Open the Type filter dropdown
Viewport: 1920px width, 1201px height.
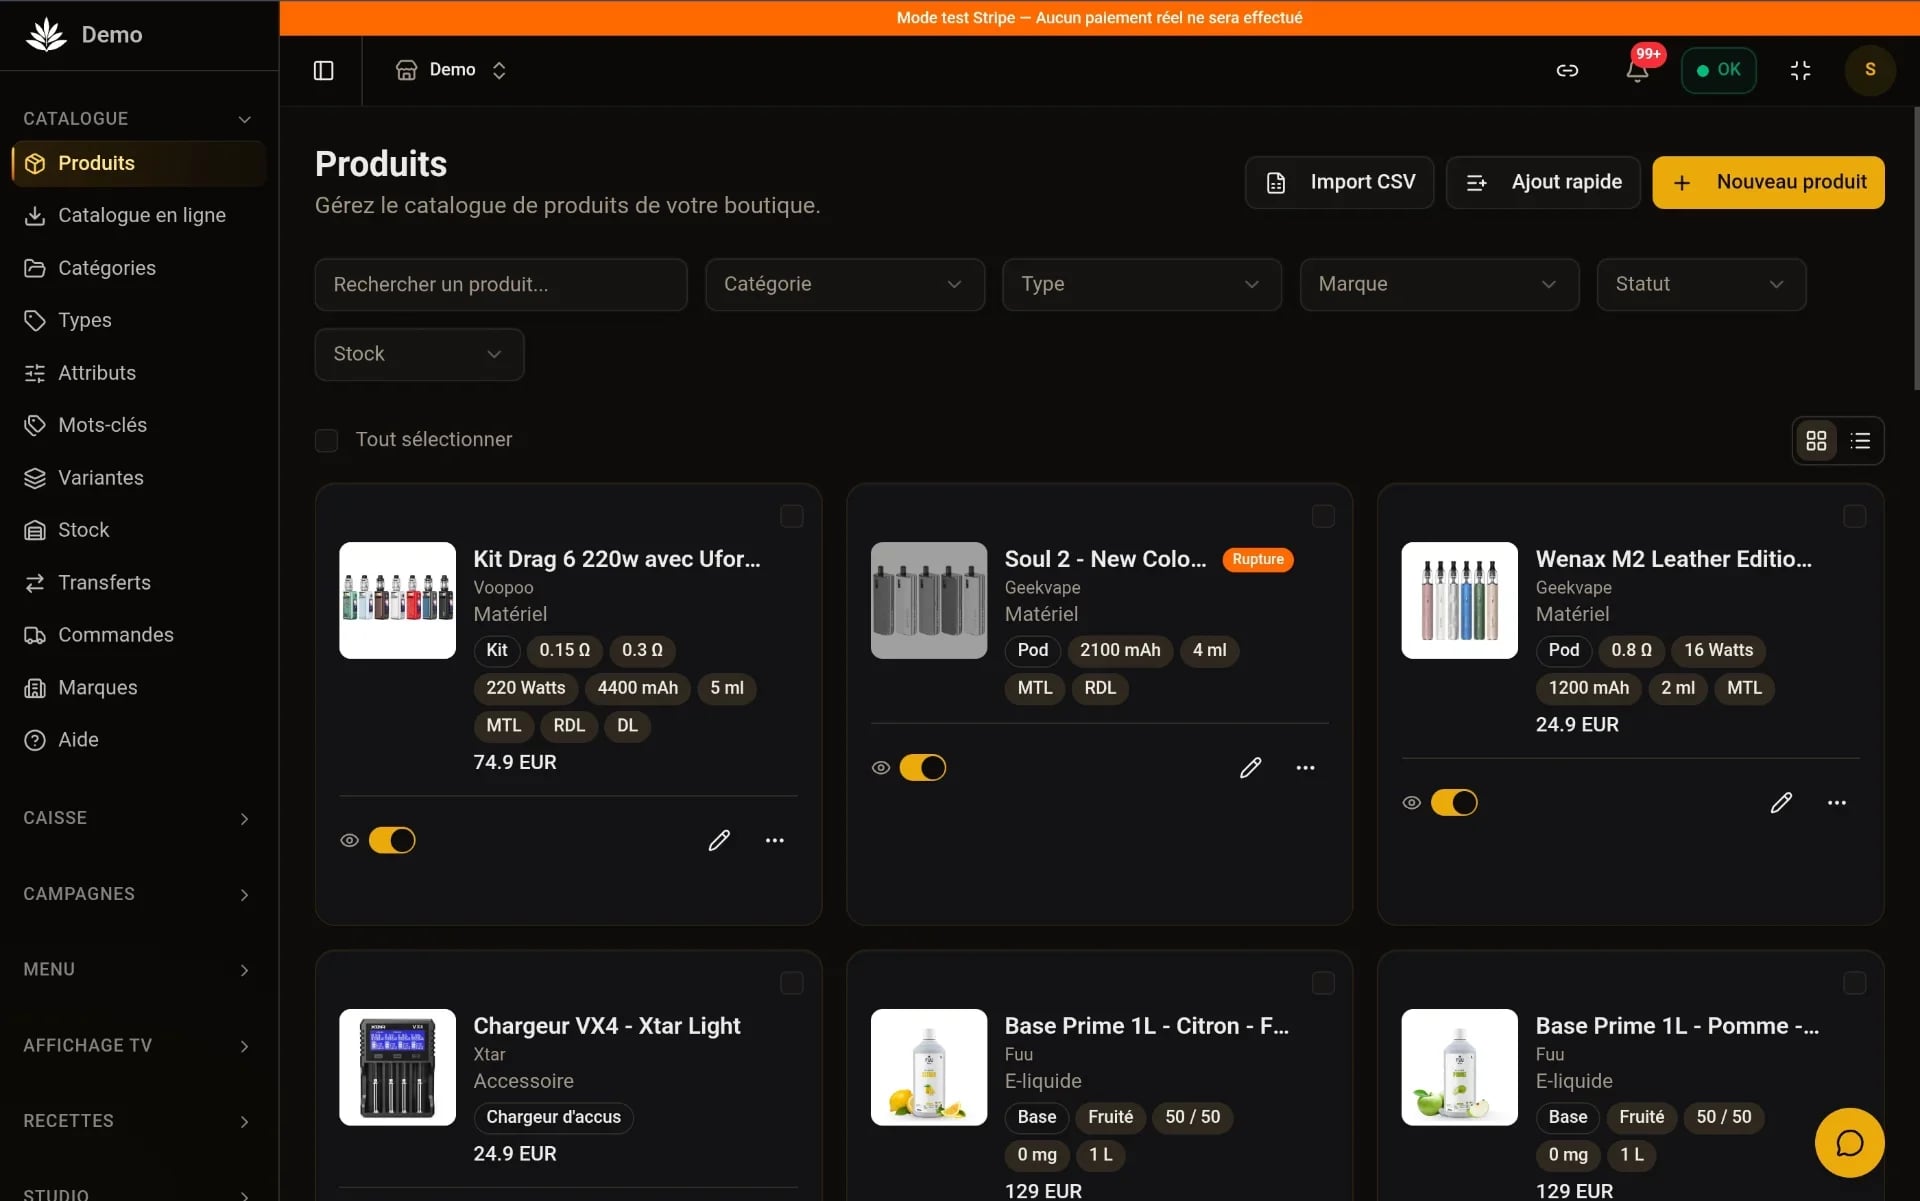1142,284
